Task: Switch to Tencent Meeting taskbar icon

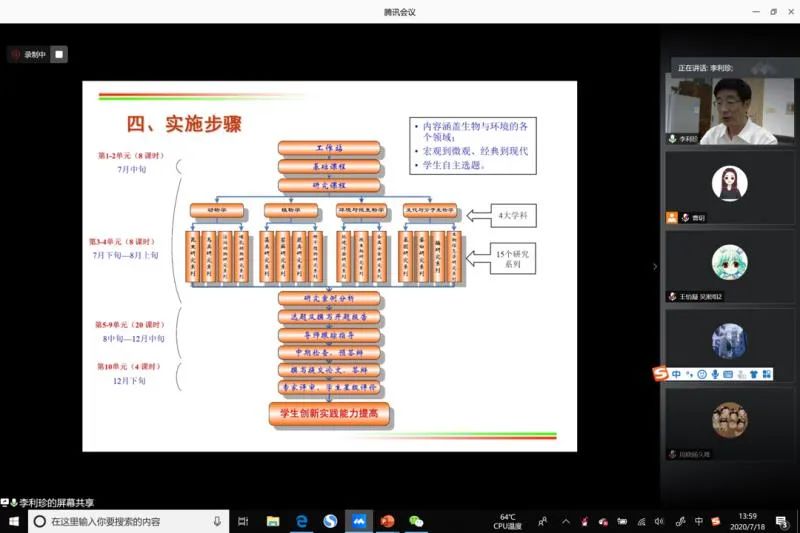Action: click(358, 521)
